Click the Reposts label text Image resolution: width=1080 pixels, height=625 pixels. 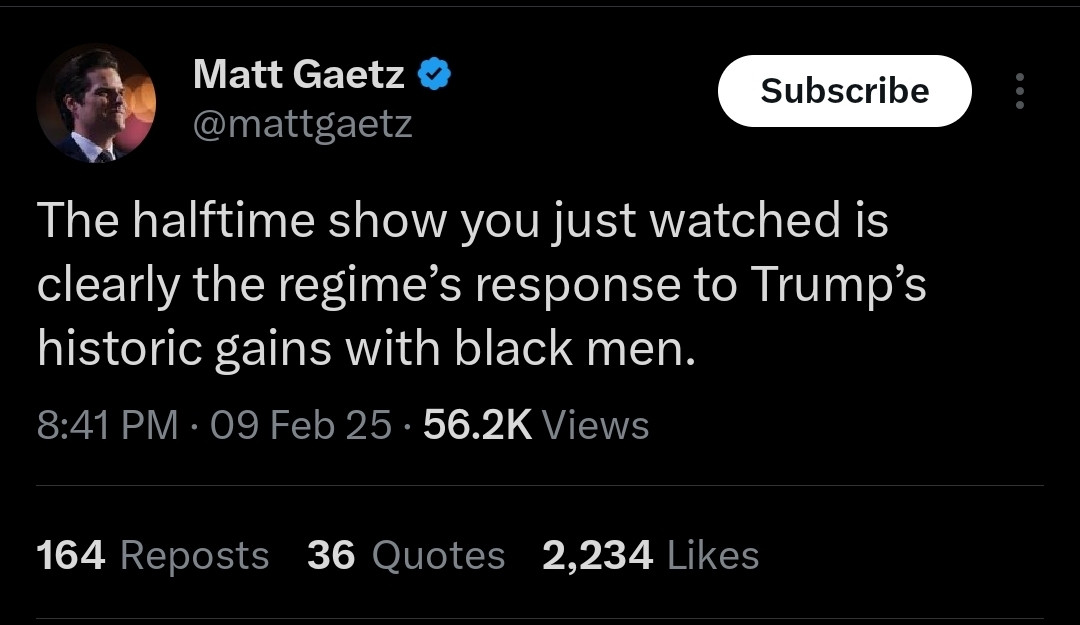click(194, 555)
